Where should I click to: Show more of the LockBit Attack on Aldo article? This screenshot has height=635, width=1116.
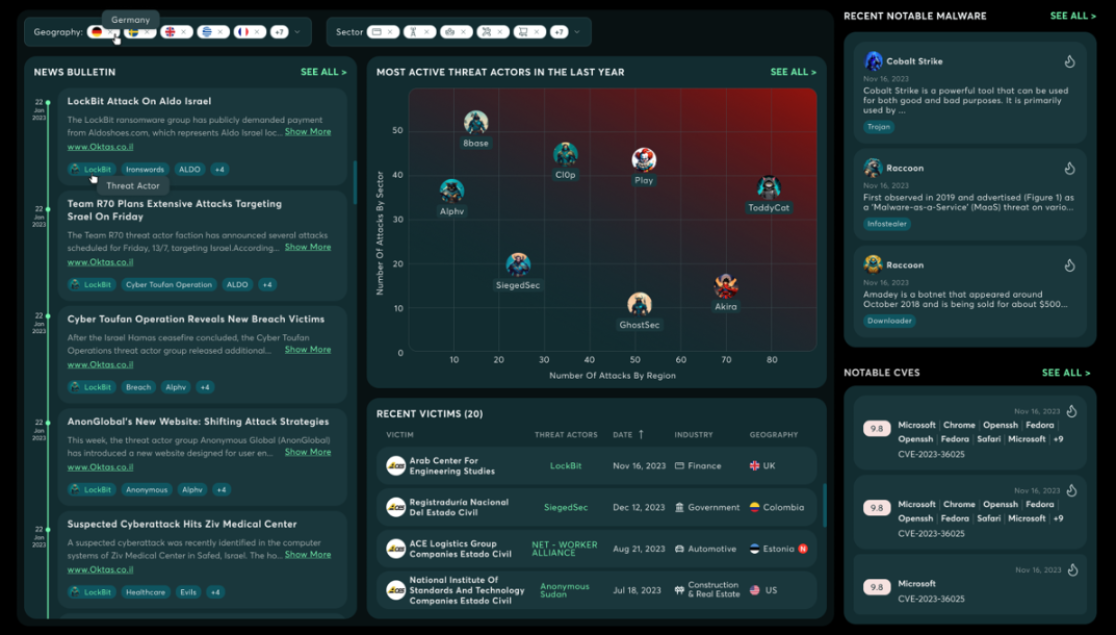coord(307,132)
